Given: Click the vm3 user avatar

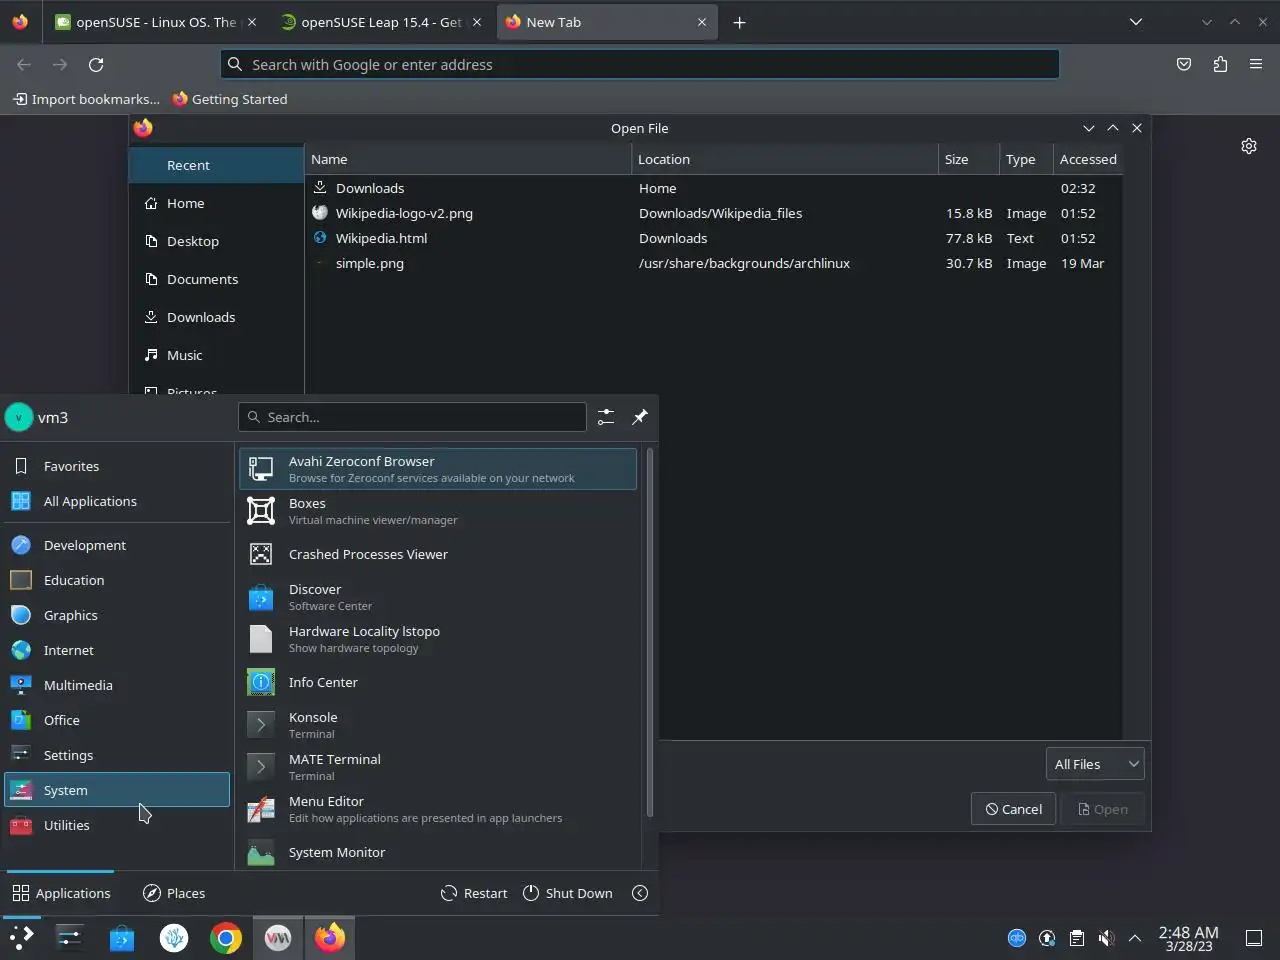Looking at the screenshot, I should pyautogui.click(x=19, y=417).
